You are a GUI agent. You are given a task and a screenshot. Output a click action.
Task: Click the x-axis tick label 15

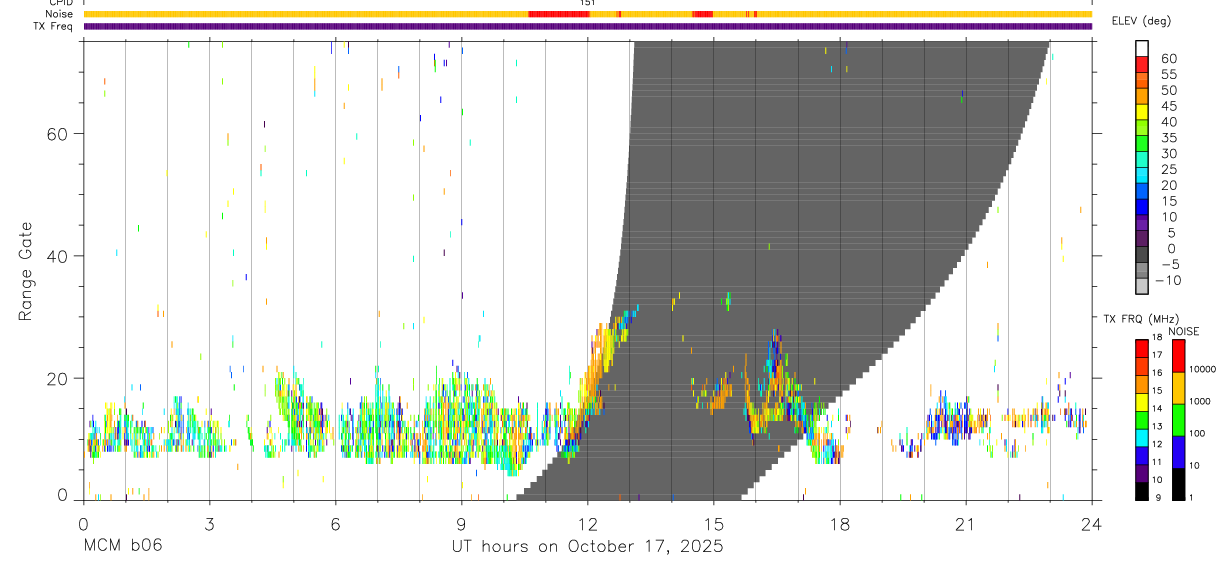(713, 525)
